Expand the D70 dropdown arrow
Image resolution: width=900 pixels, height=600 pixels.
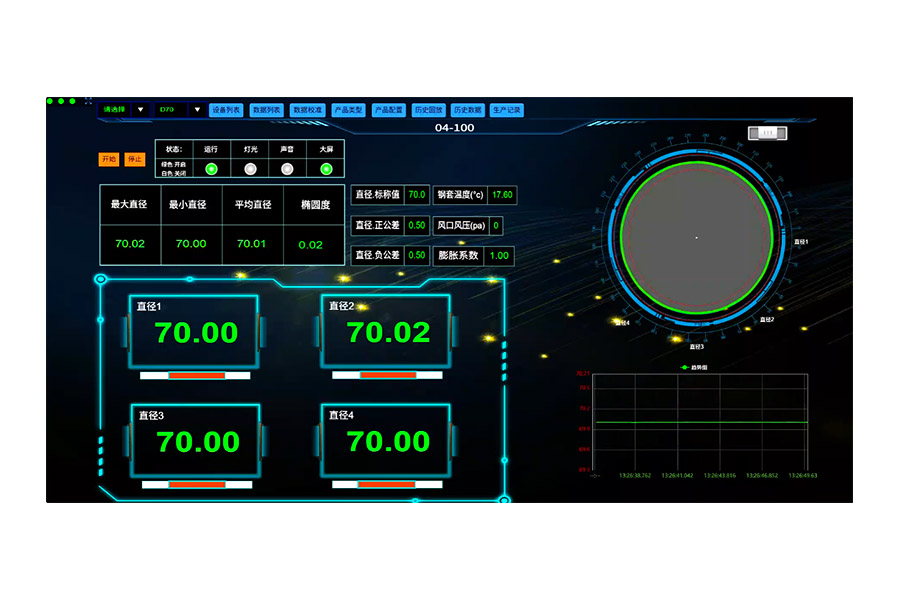point(197,110)
